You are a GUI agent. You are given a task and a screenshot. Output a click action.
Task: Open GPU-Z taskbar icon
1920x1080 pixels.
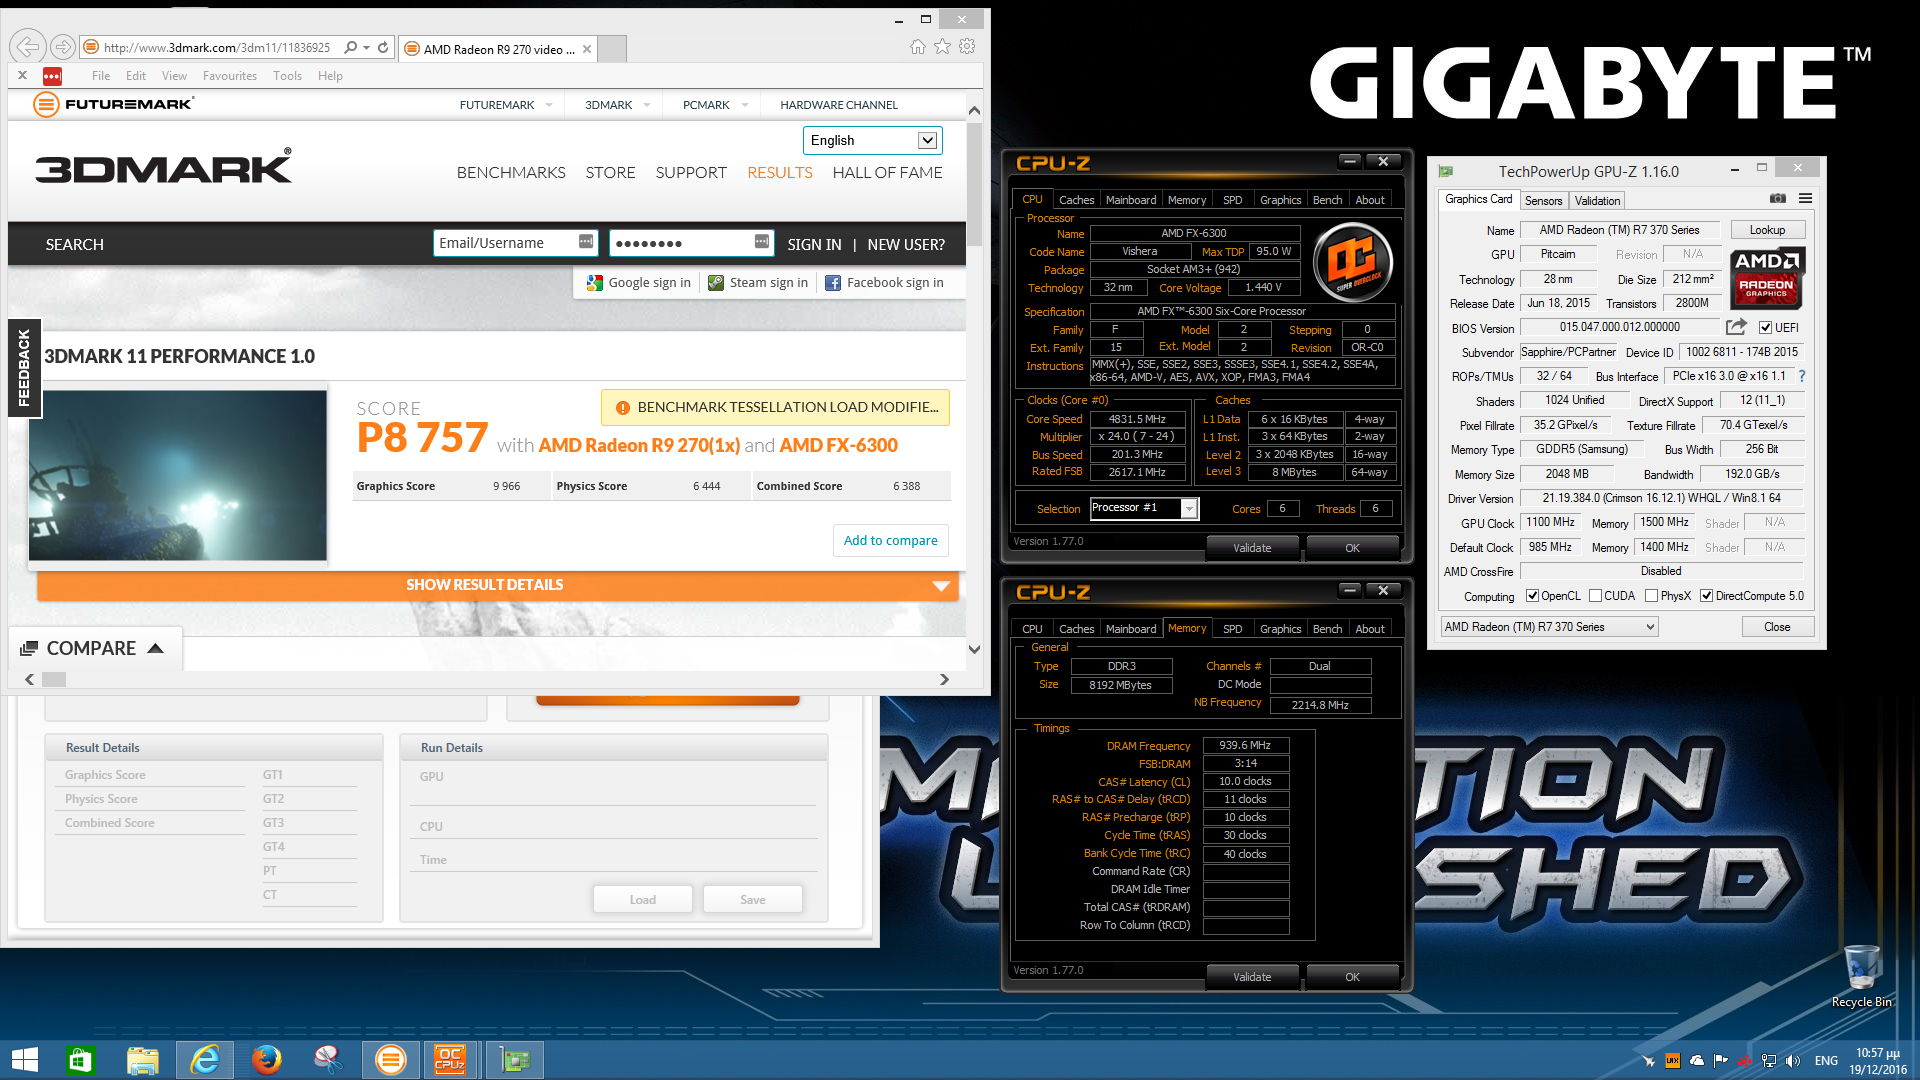coord(515,1060)
